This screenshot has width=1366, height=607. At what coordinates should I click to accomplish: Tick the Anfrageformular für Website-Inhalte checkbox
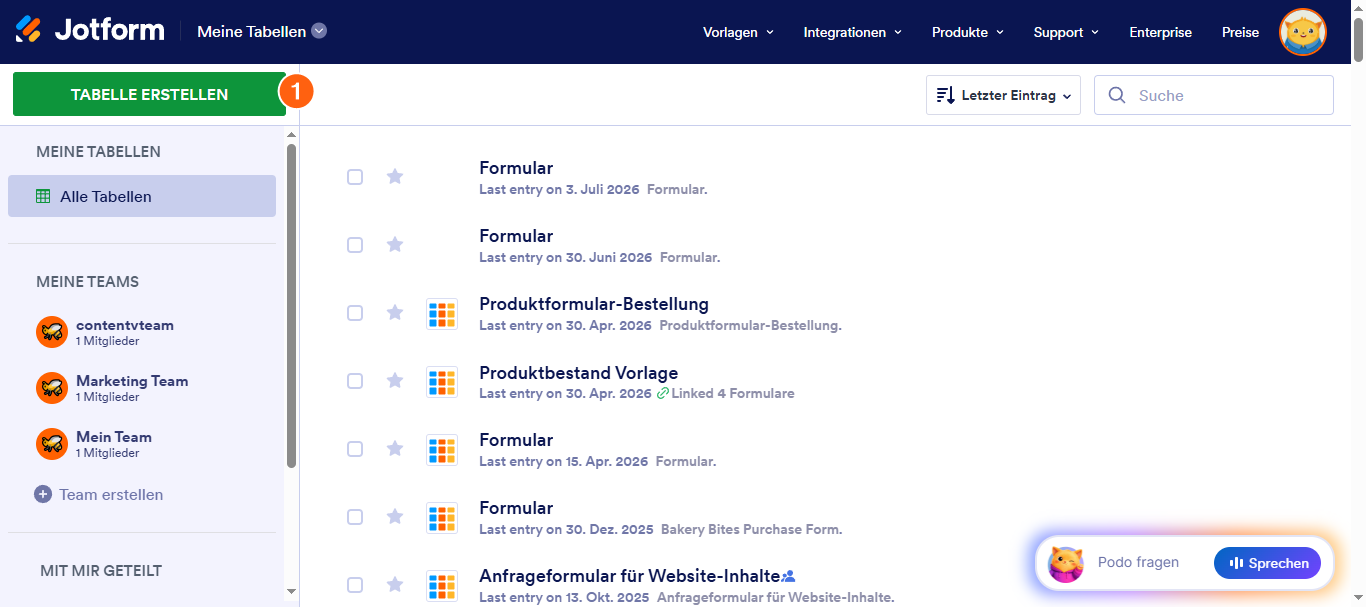pyautogui.click(x=355, y=585)
